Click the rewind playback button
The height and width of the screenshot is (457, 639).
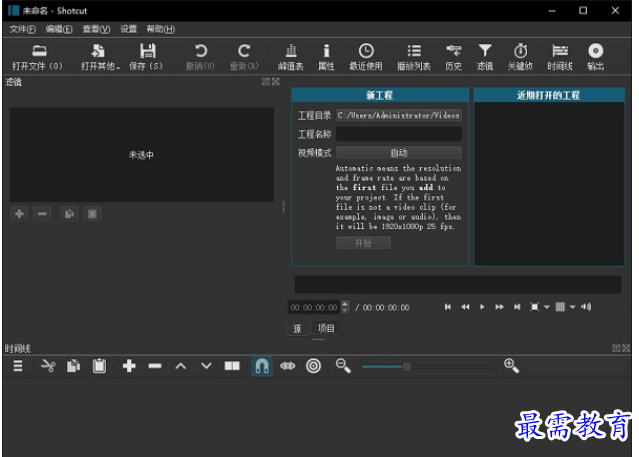(465, 307)
